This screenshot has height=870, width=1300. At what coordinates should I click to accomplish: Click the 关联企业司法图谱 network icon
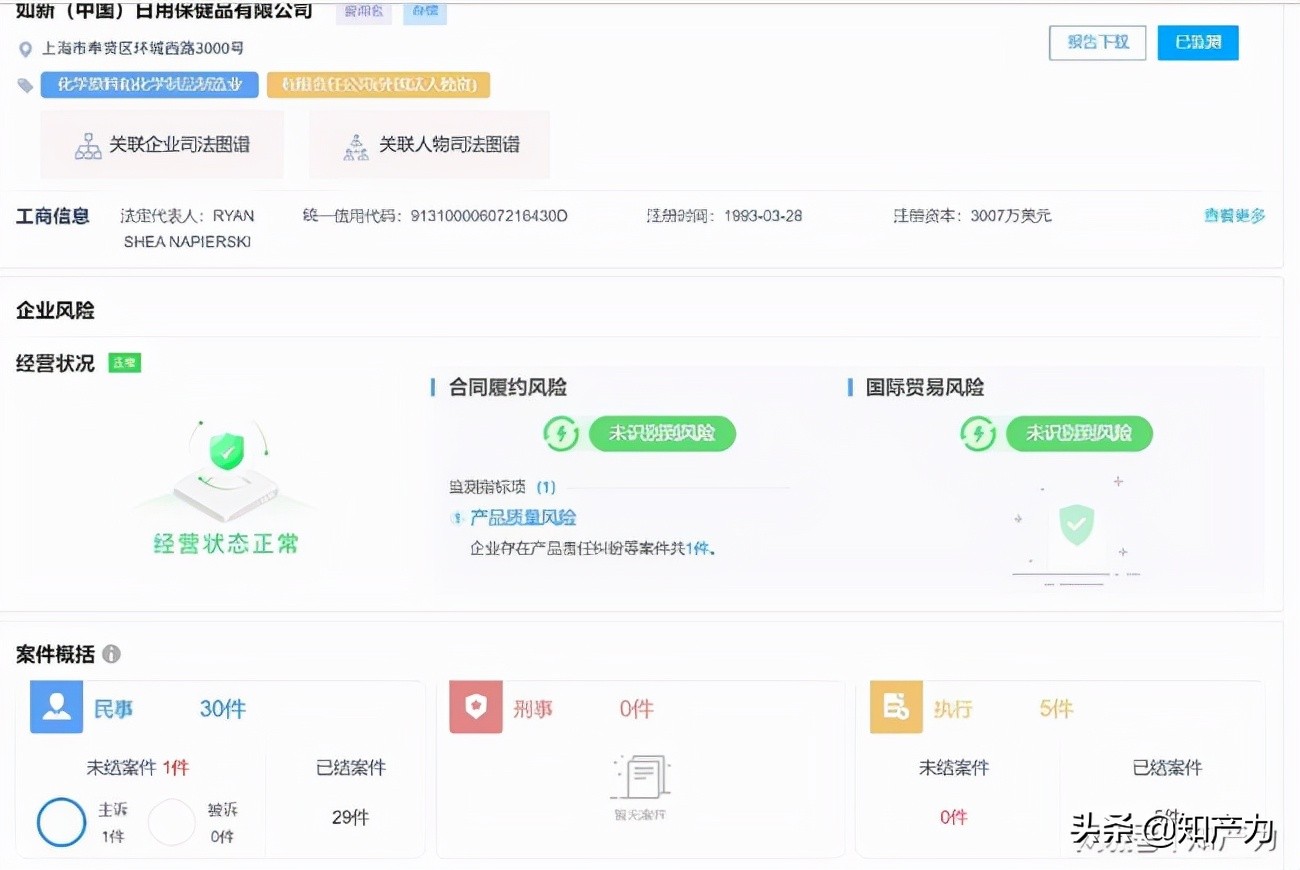pyautogui.click(x=86, y=144)
